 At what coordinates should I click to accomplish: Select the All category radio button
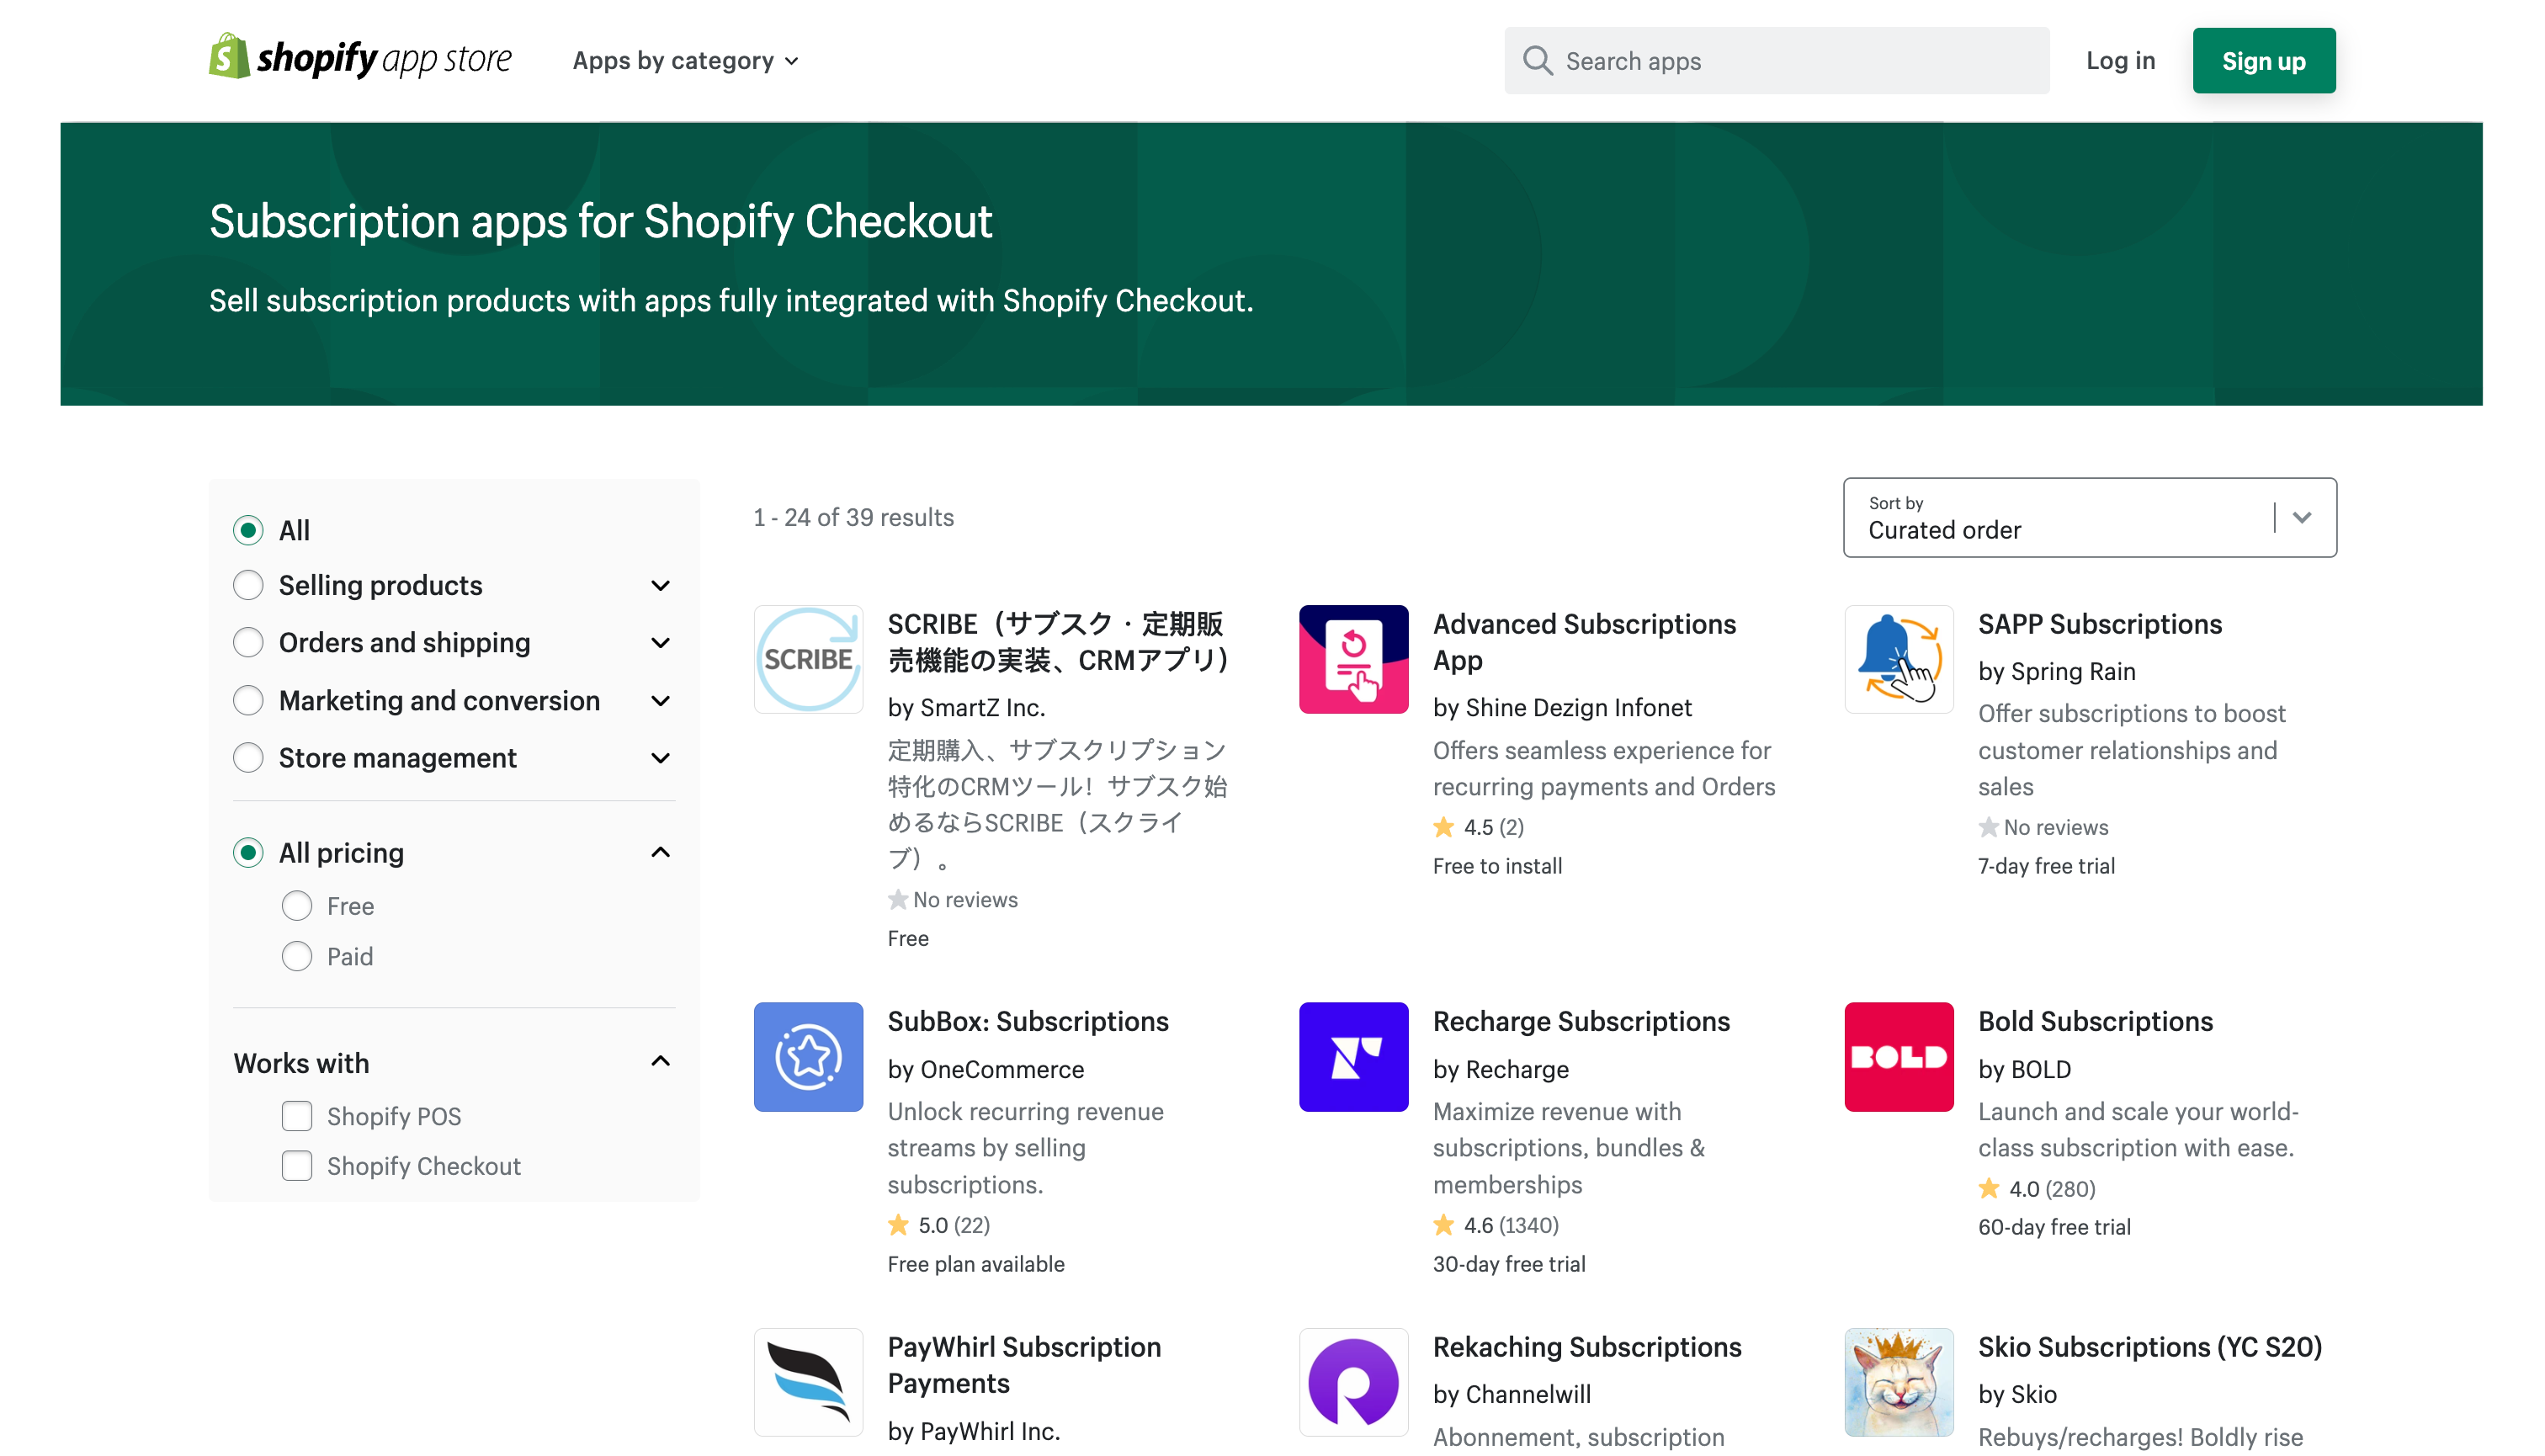248,530
